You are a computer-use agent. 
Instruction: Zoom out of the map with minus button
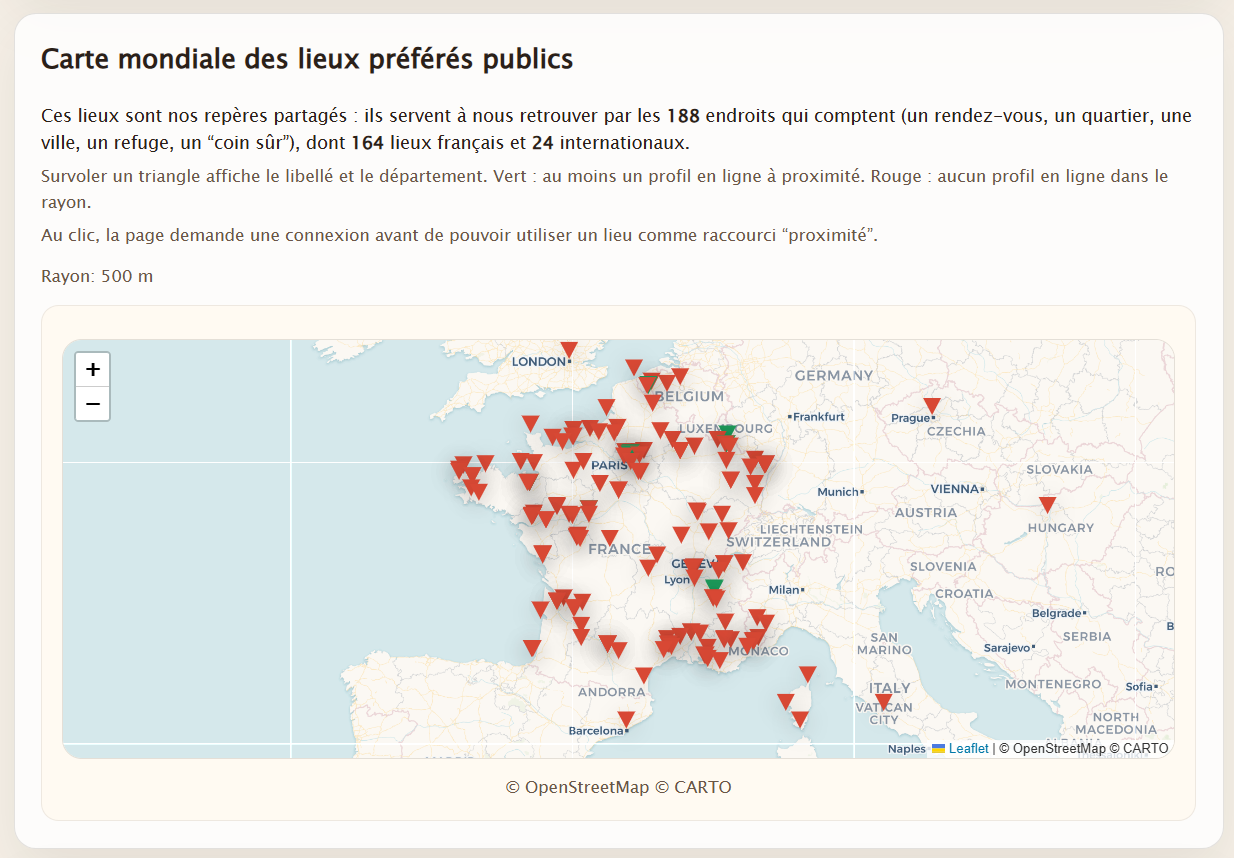pyautogui.click(x=93, y=403)
